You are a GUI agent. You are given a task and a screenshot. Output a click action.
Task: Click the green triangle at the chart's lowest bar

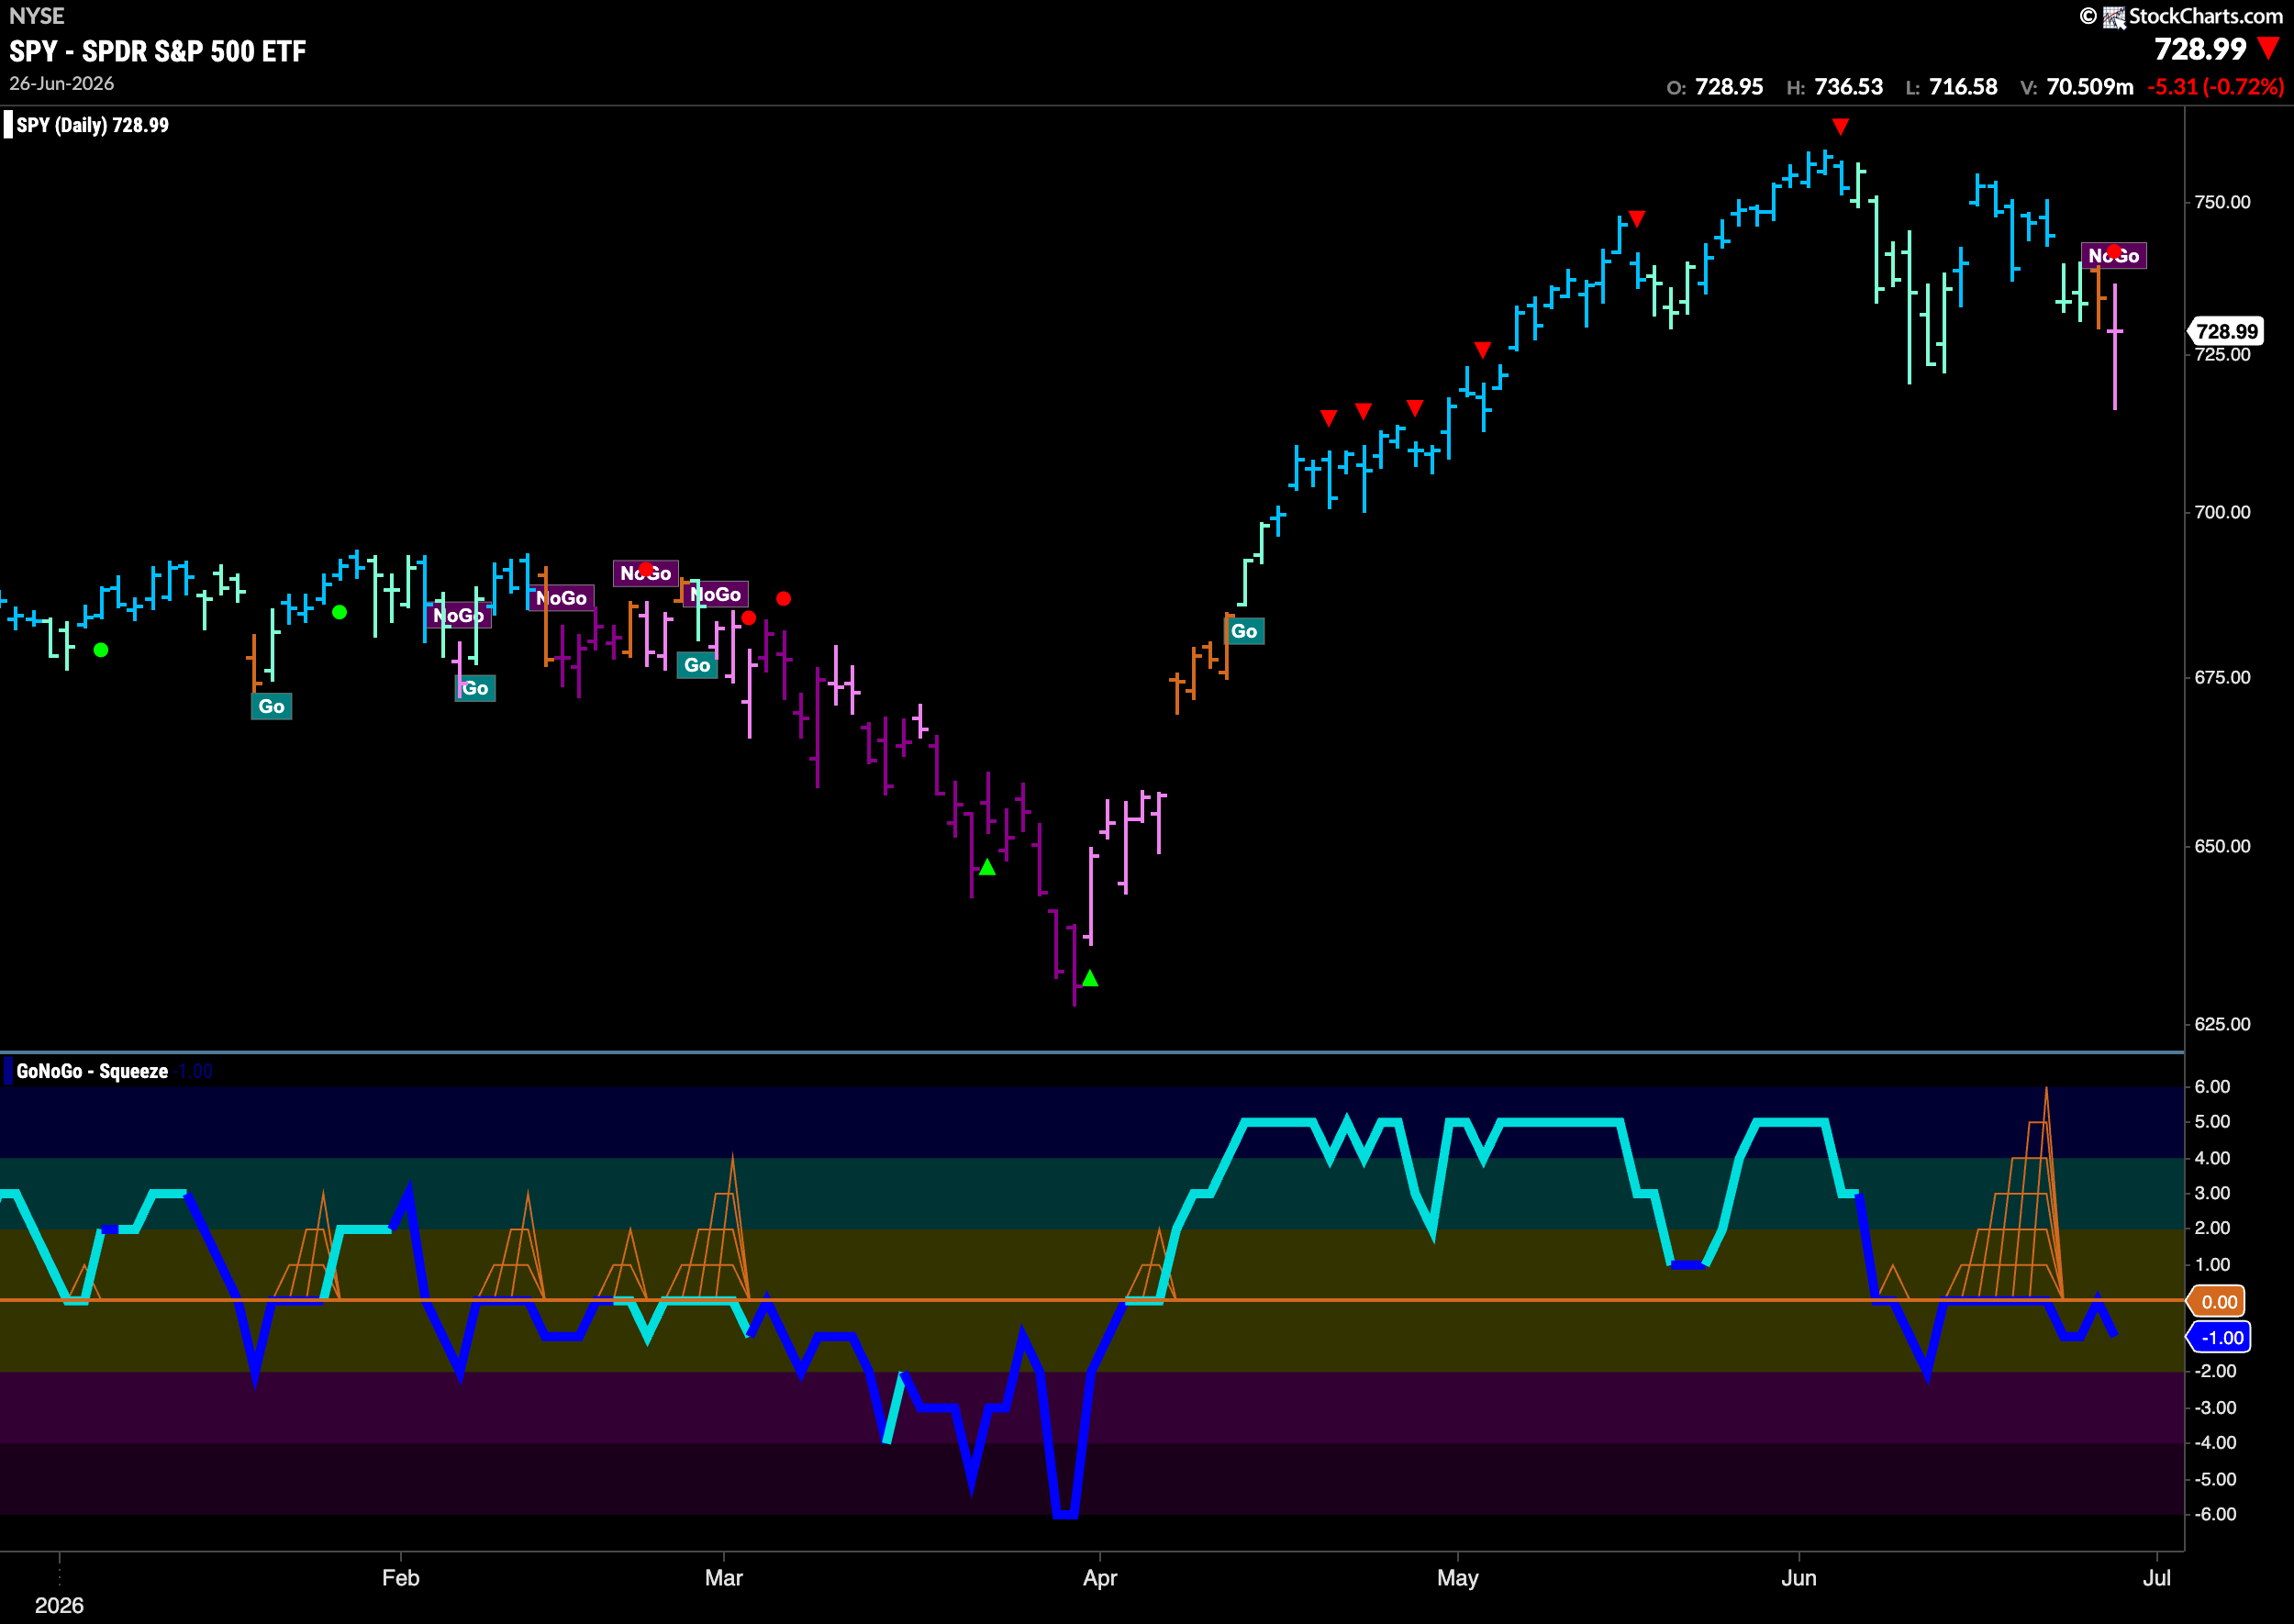pos(1090,978)
